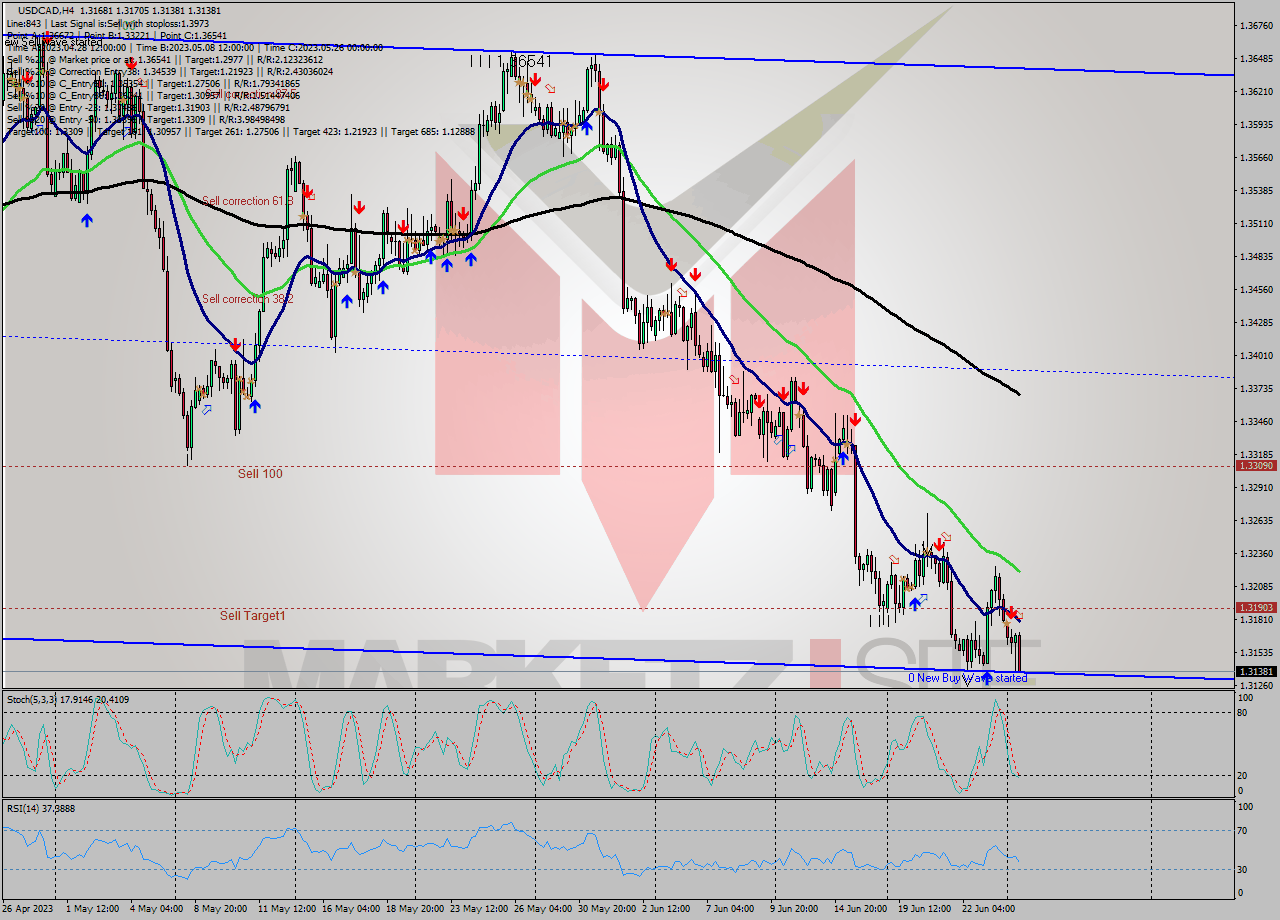Click the '26 Apr 2023' date label

pyautogui.click(x=29, y=909)
